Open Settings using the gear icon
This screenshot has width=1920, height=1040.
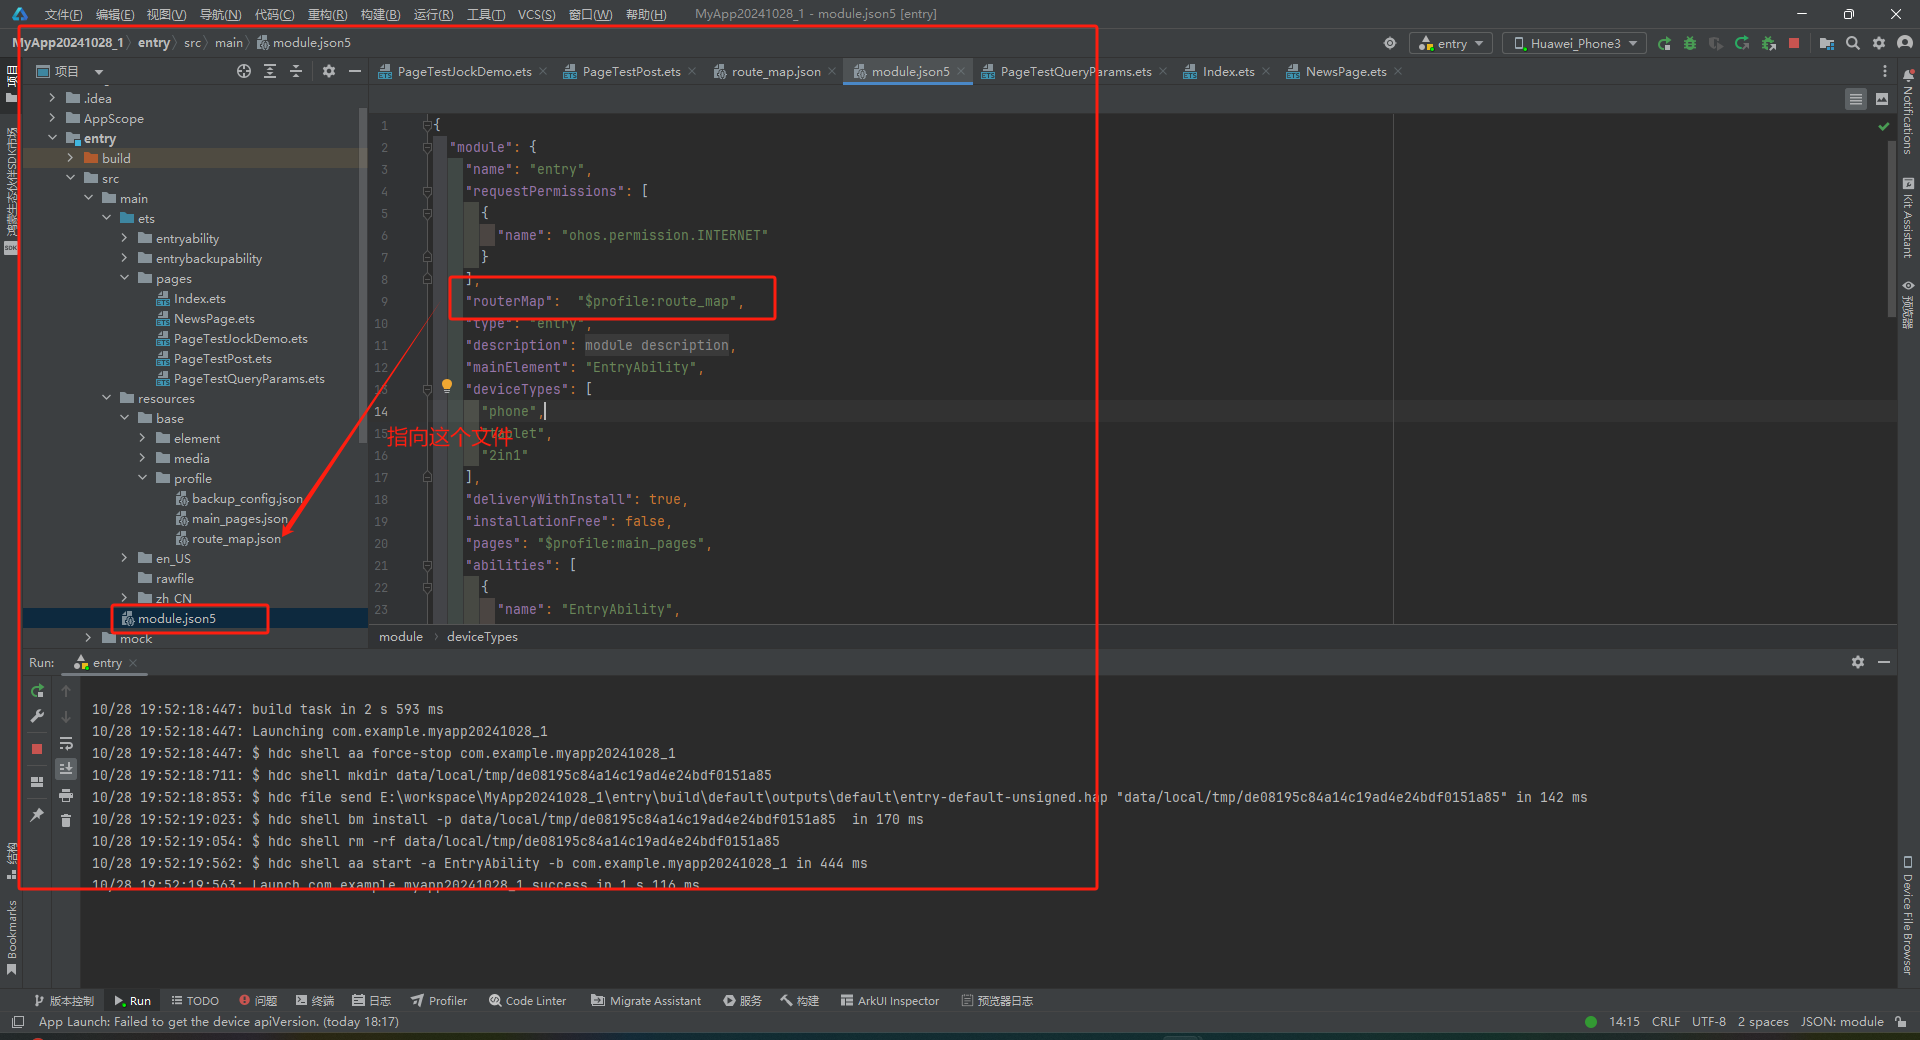coord(1880,43)
